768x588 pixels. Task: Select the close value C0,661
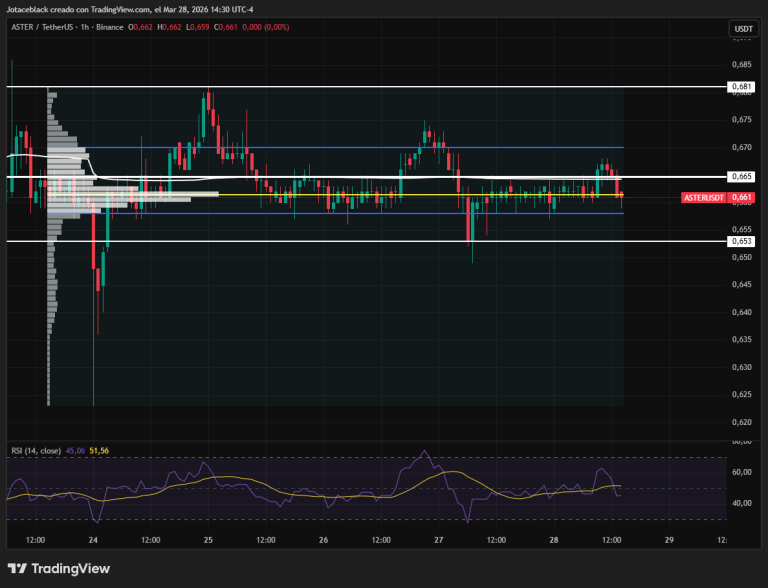click(x=226, y=27)
